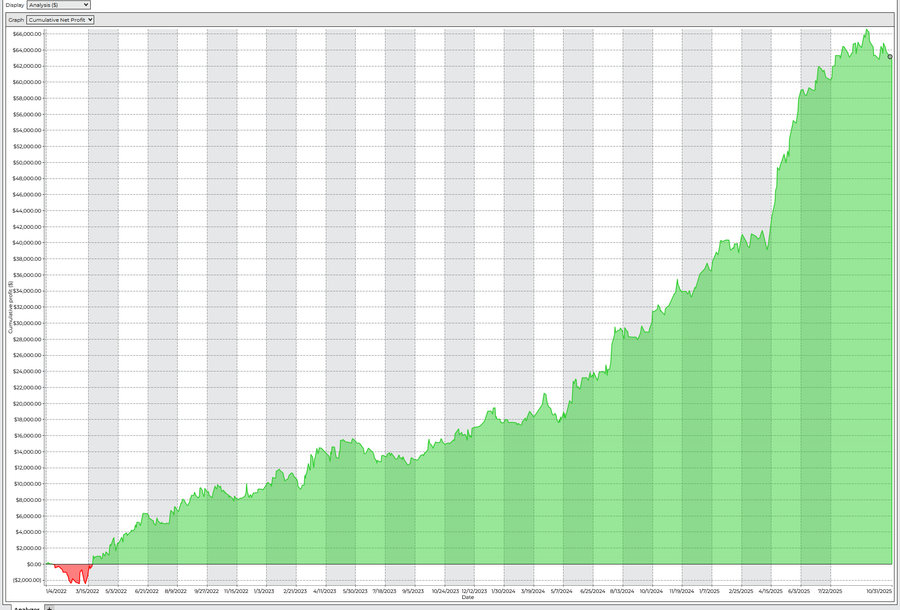Click the 2/21/2023 date label on the x-axis
900x610 pixels.
pyautogui.click(x=294, y=590)
